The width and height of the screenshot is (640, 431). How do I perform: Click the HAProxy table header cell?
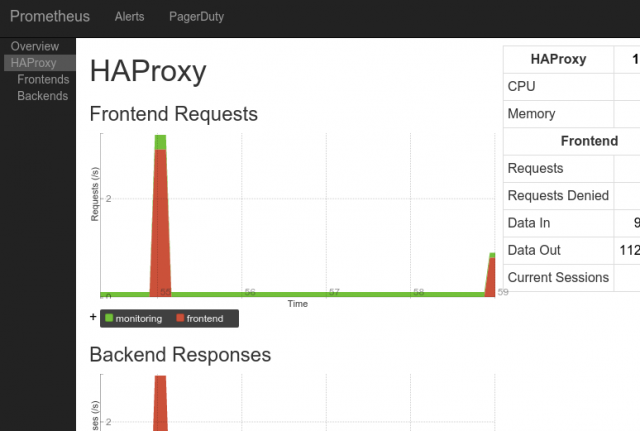tap(558, 59)
